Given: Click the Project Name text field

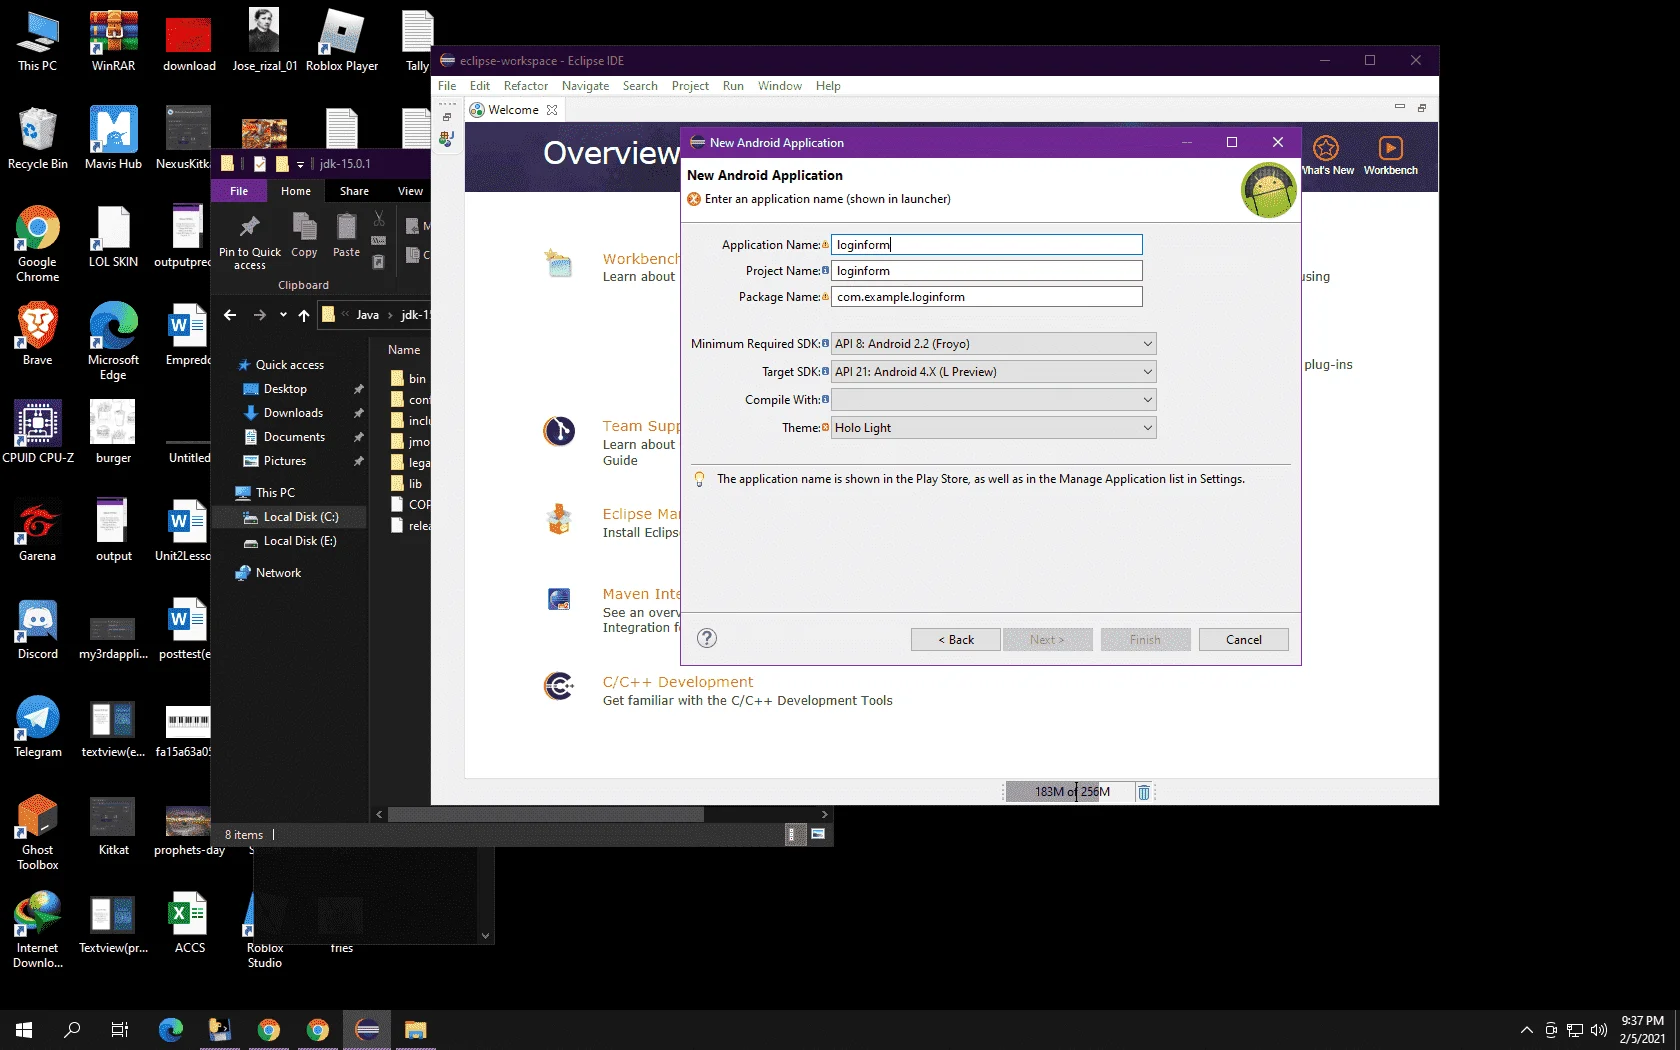Looking at the screenshot, I should pyautogui.click(x=986, y=271).
